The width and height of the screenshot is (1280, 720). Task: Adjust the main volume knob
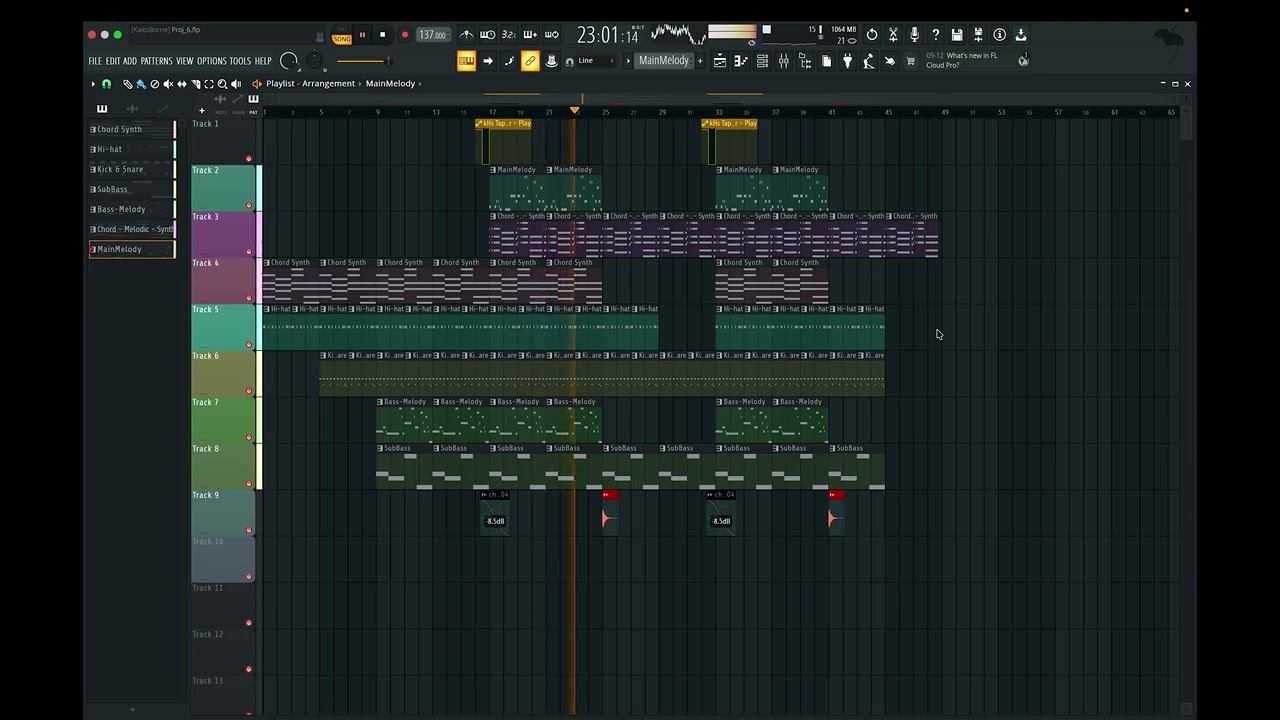289,61
